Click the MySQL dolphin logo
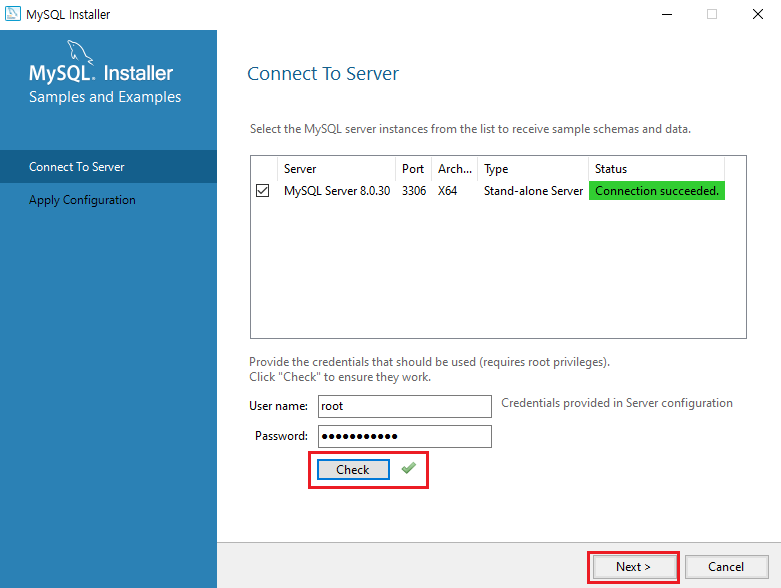The width and height of the screenshot is (781, 588). point(80,52)
